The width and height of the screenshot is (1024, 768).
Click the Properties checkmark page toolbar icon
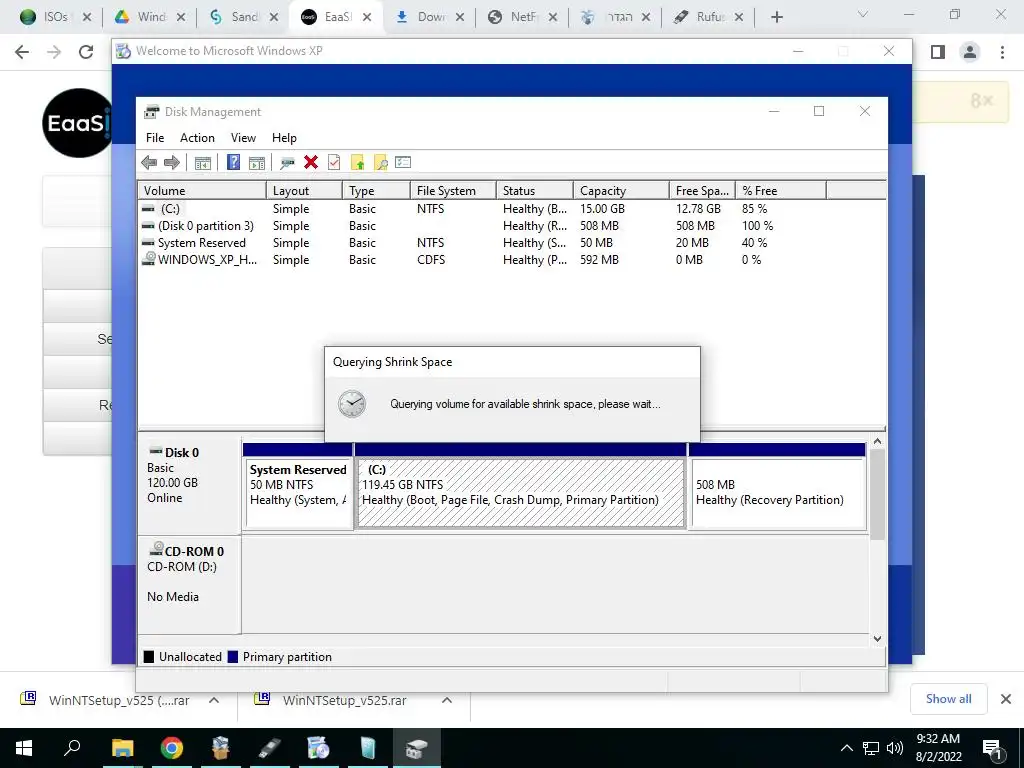click(334, 162)
